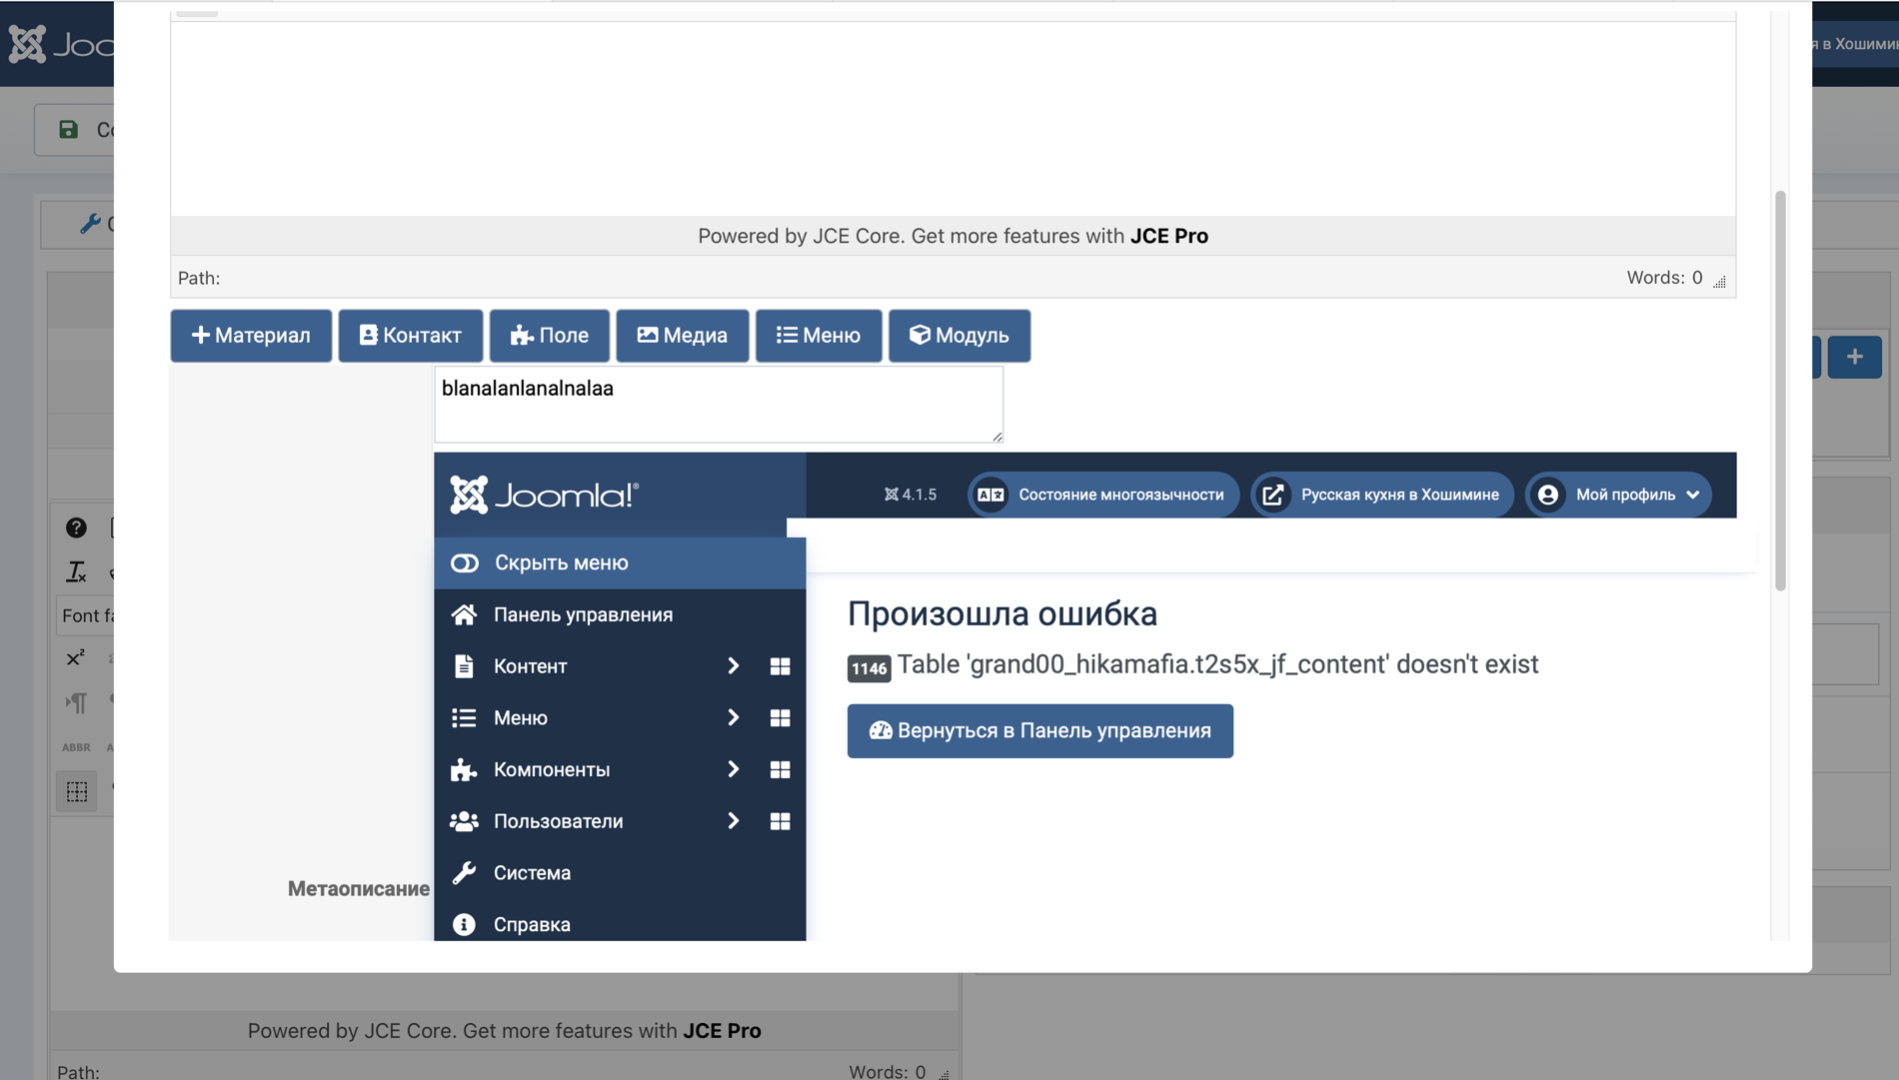Screen dimensions: 1899x1080
Task: Click the Материал editor button
Action: [x=251, y=335]
